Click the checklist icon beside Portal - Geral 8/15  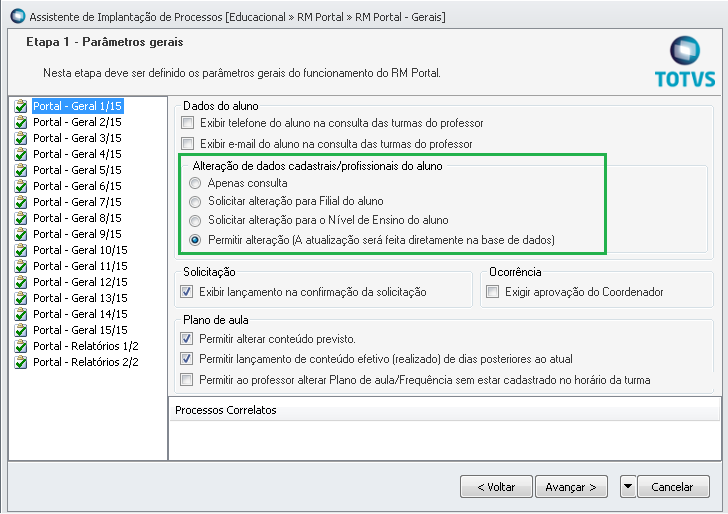(x=21, y=218)
